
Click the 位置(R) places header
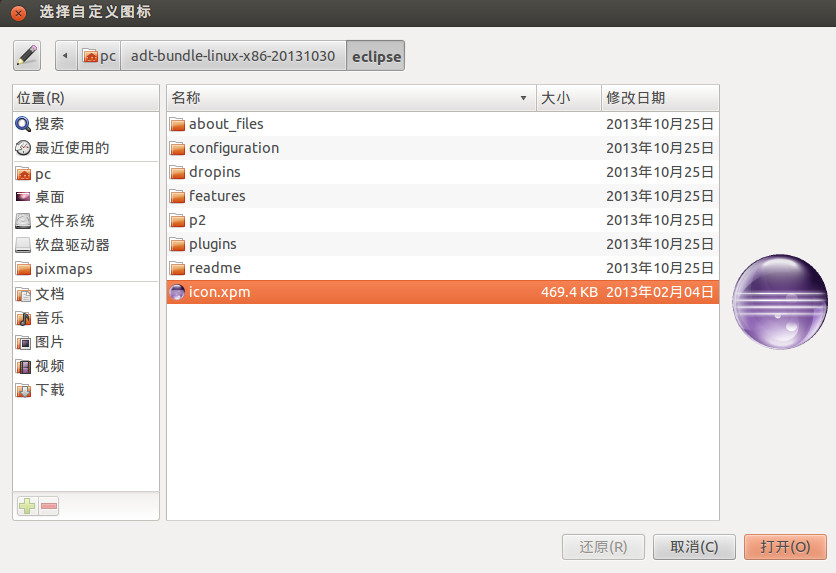point(86,98)
